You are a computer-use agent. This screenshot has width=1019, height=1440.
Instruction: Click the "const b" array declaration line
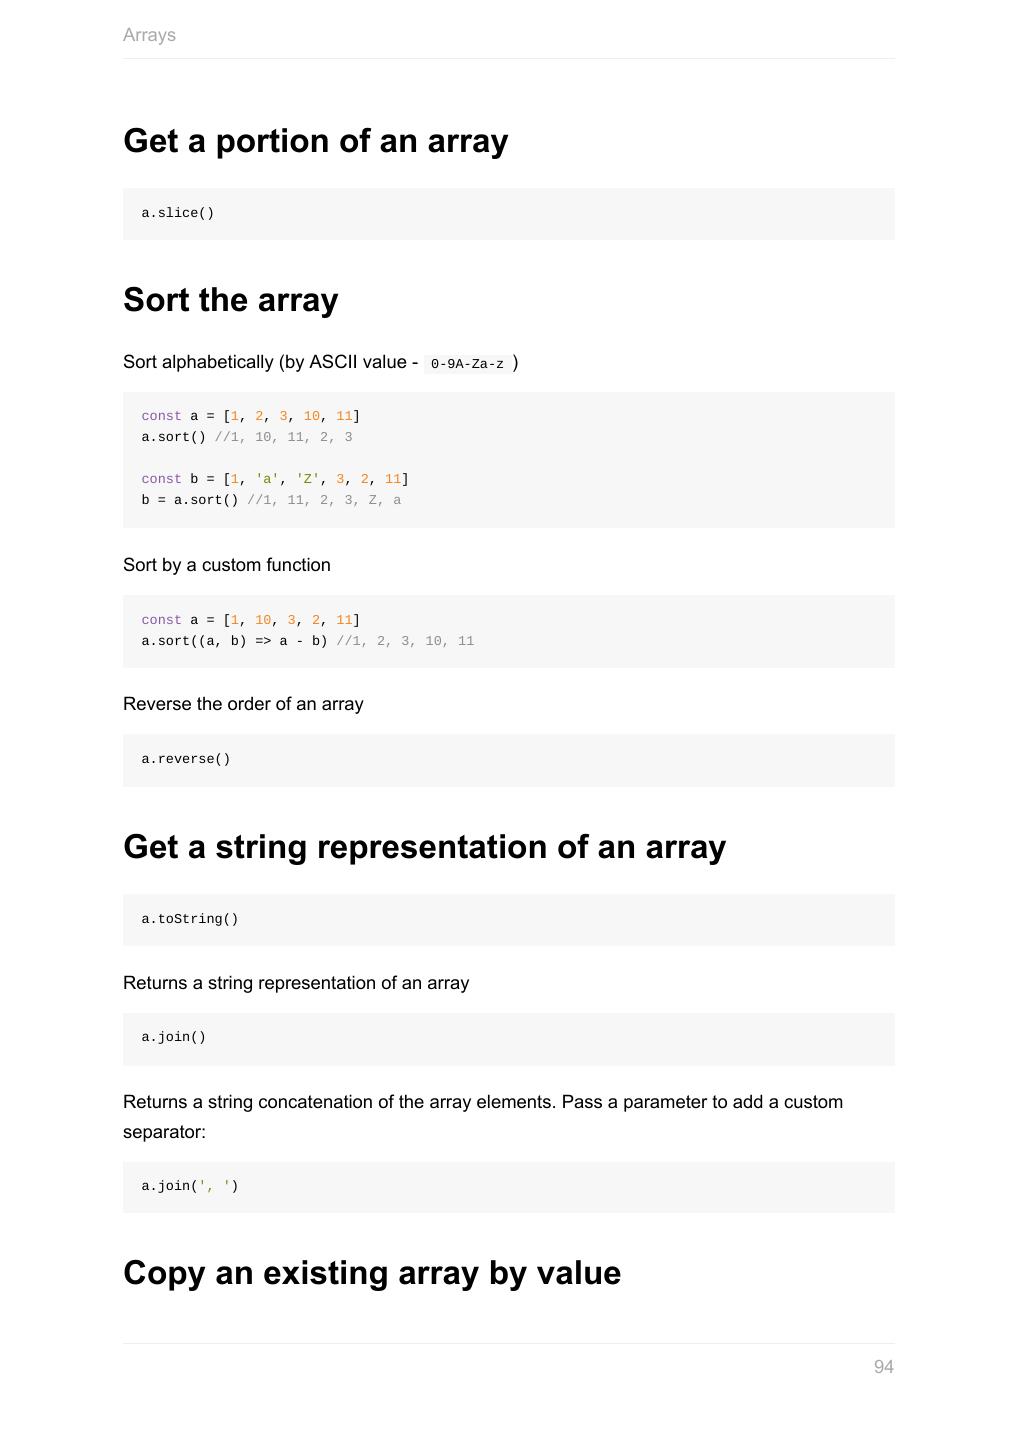coord(275,479)
